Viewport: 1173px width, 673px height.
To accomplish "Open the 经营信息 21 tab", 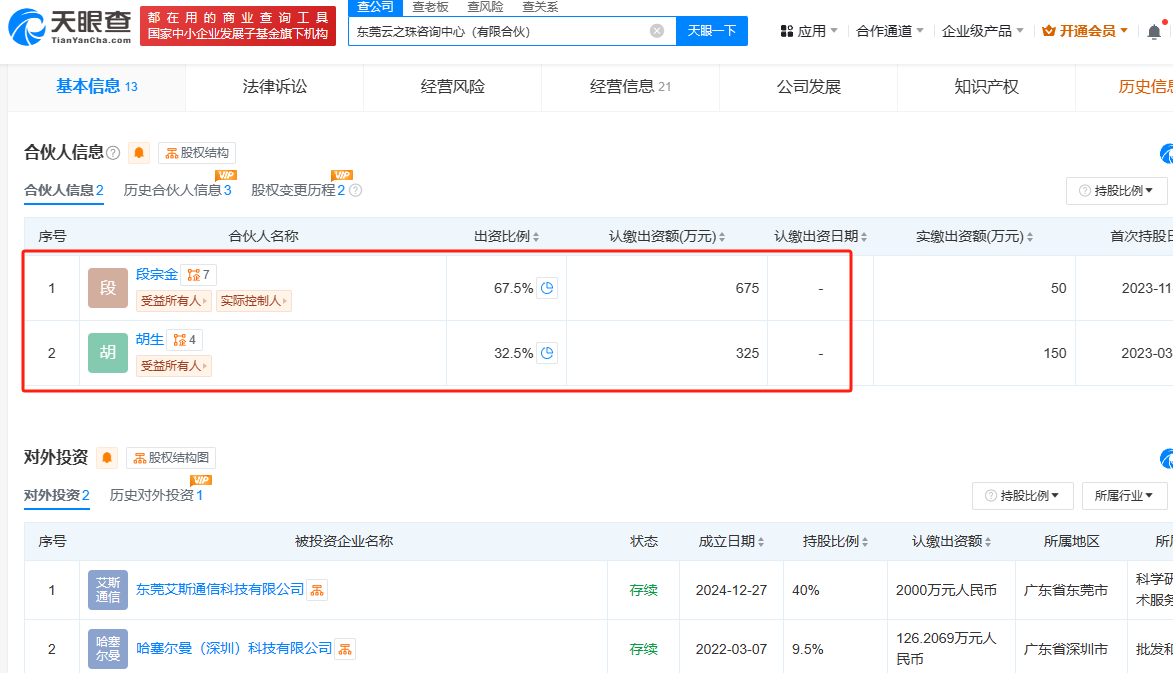I will pos(630,87).
